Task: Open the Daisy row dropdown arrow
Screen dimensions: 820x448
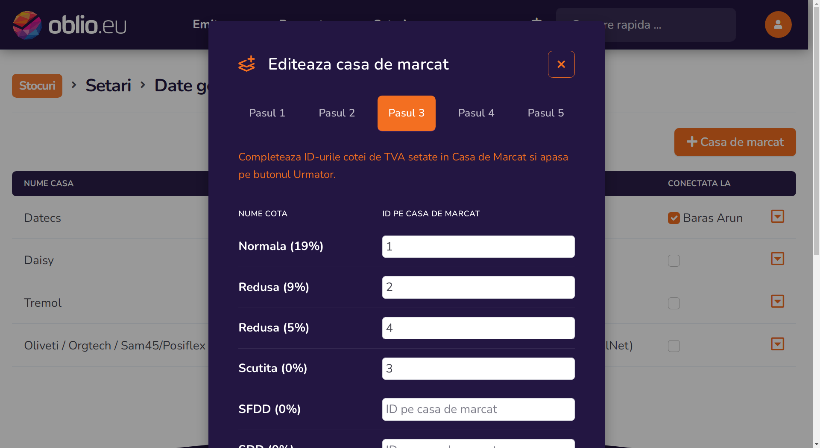Action: pyautogui.click(x=777, y=259)
